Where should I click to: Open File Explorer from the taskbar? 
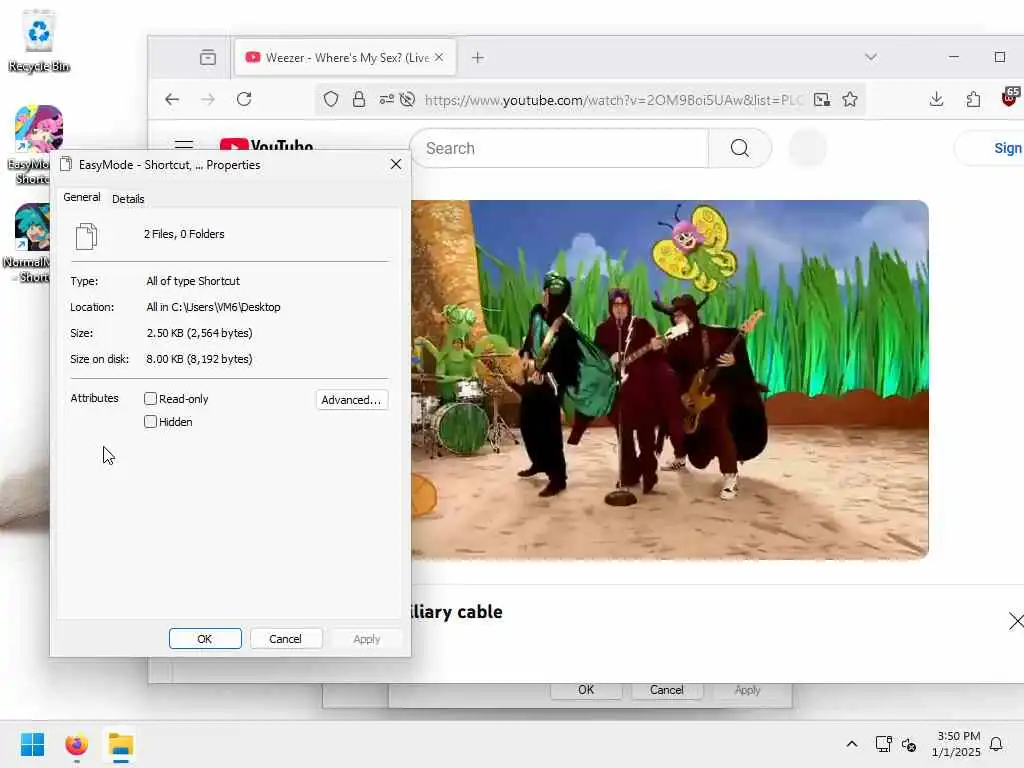coord(121,744)
